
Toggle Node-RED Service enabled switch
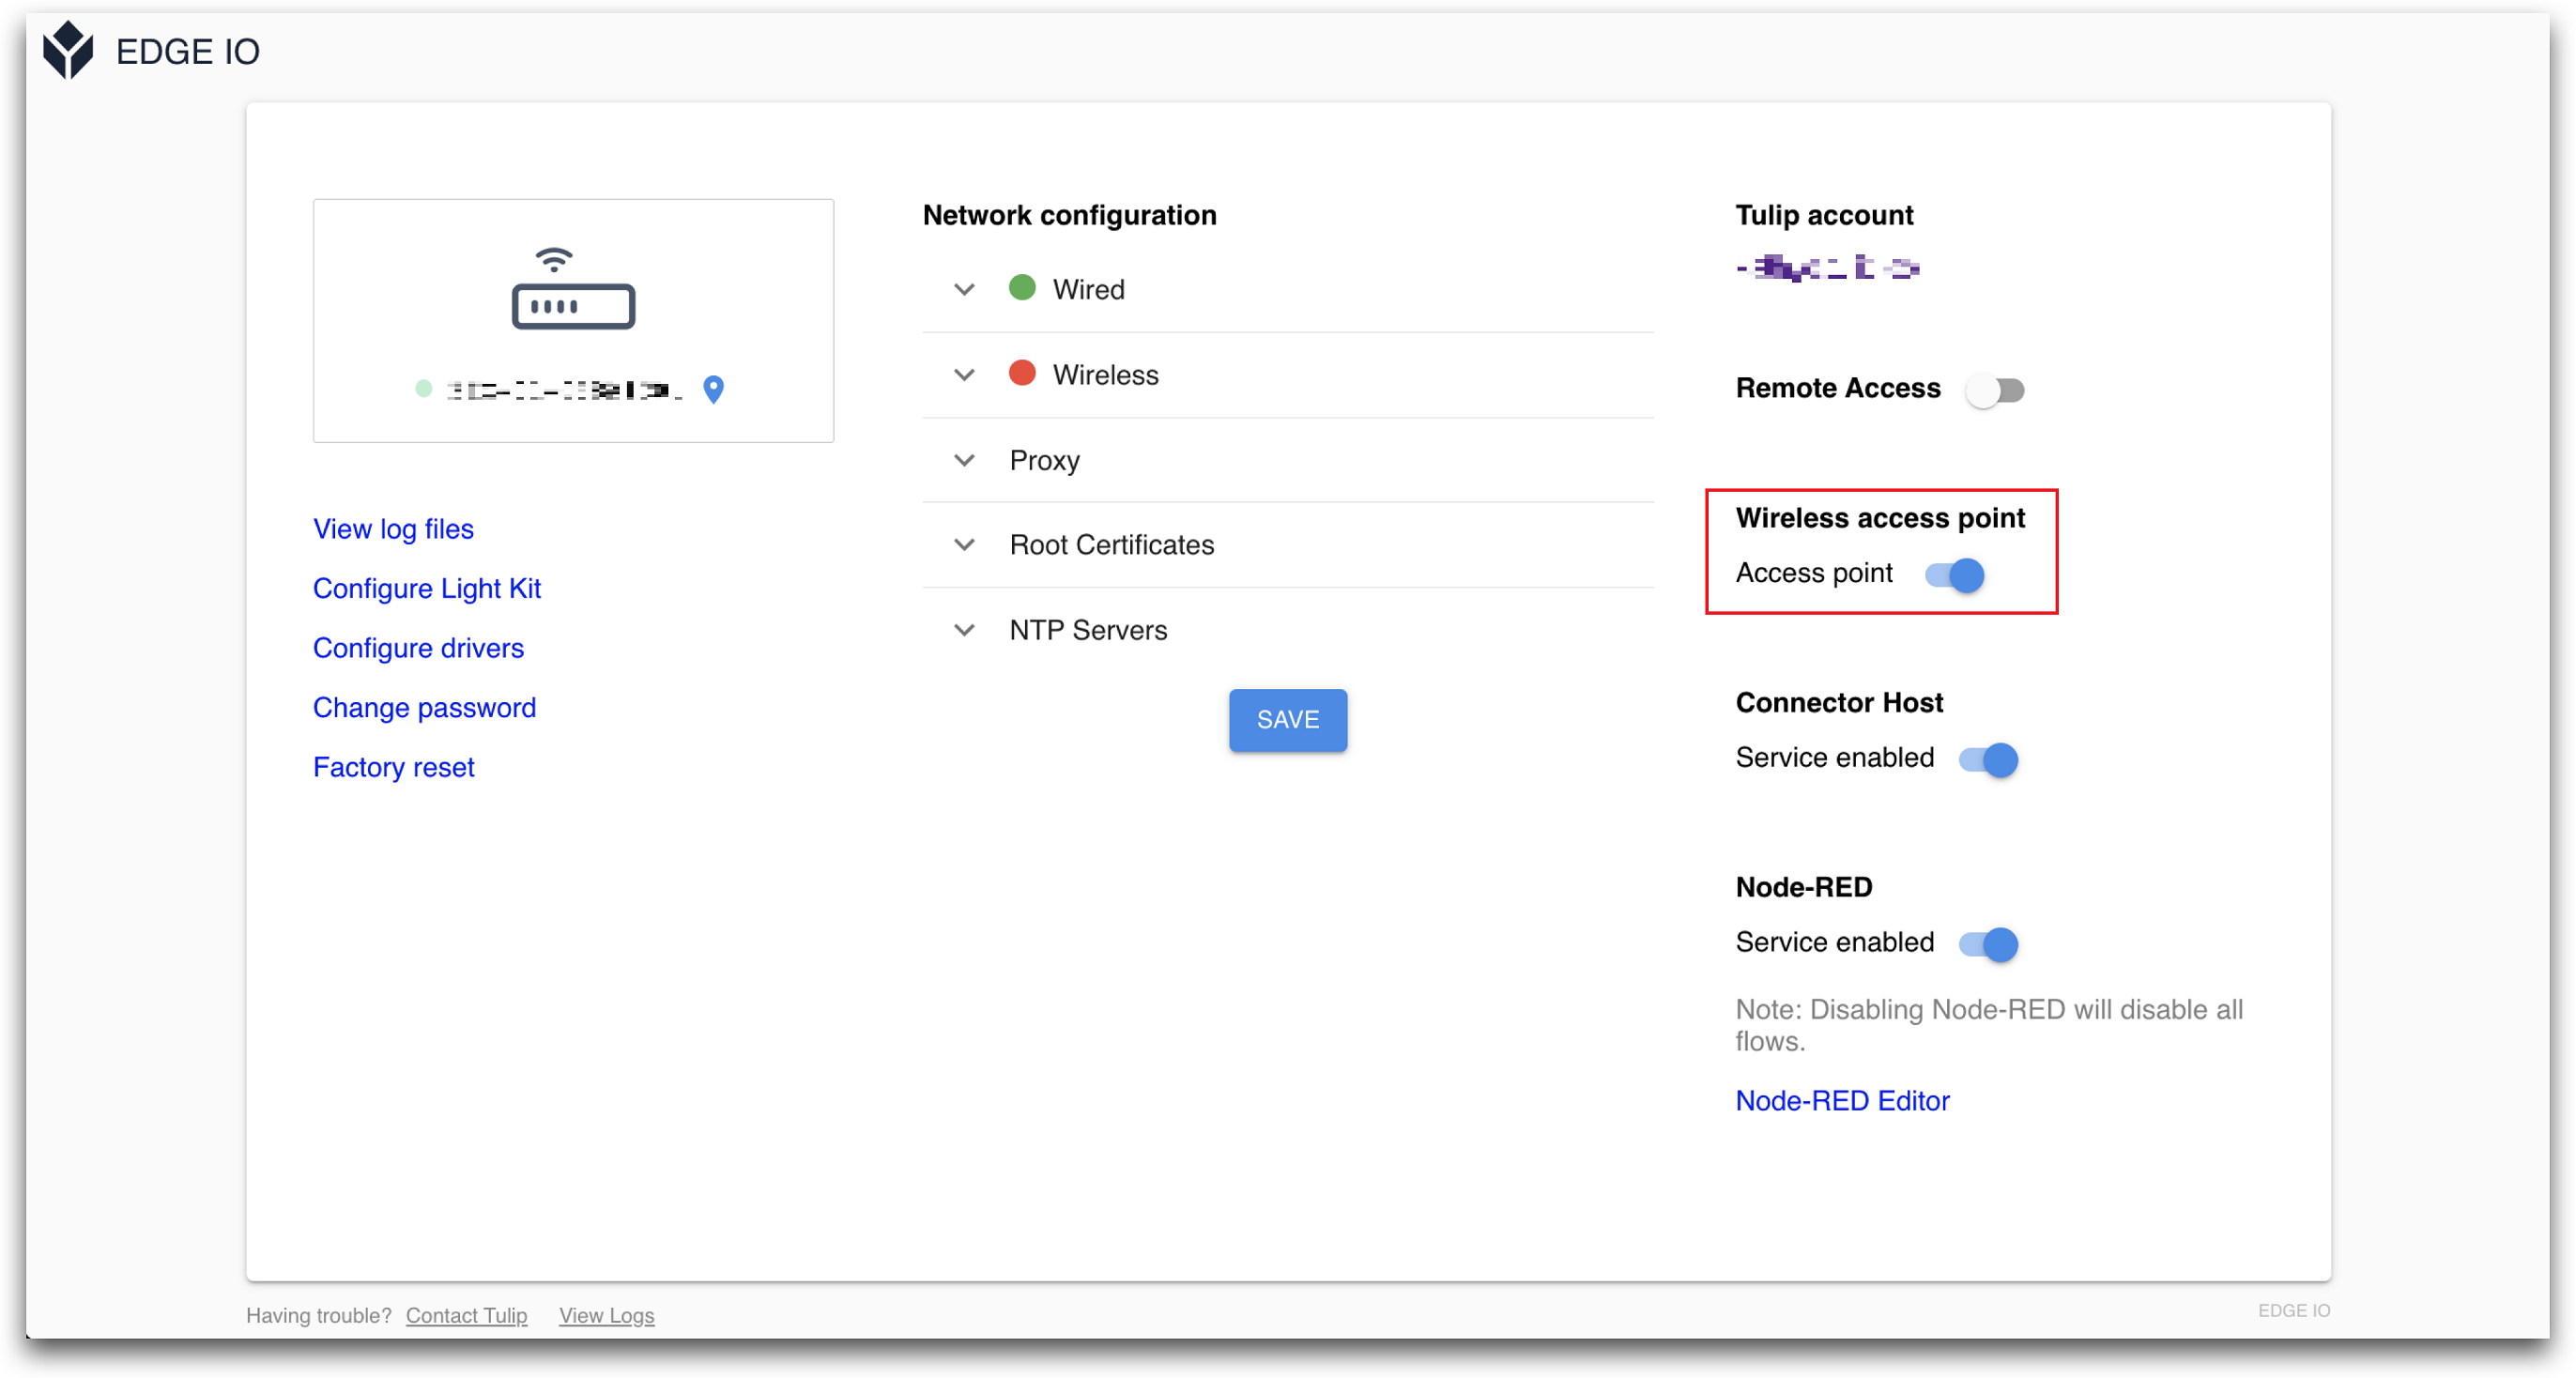pyautogui.click(x=1989, y=944)
